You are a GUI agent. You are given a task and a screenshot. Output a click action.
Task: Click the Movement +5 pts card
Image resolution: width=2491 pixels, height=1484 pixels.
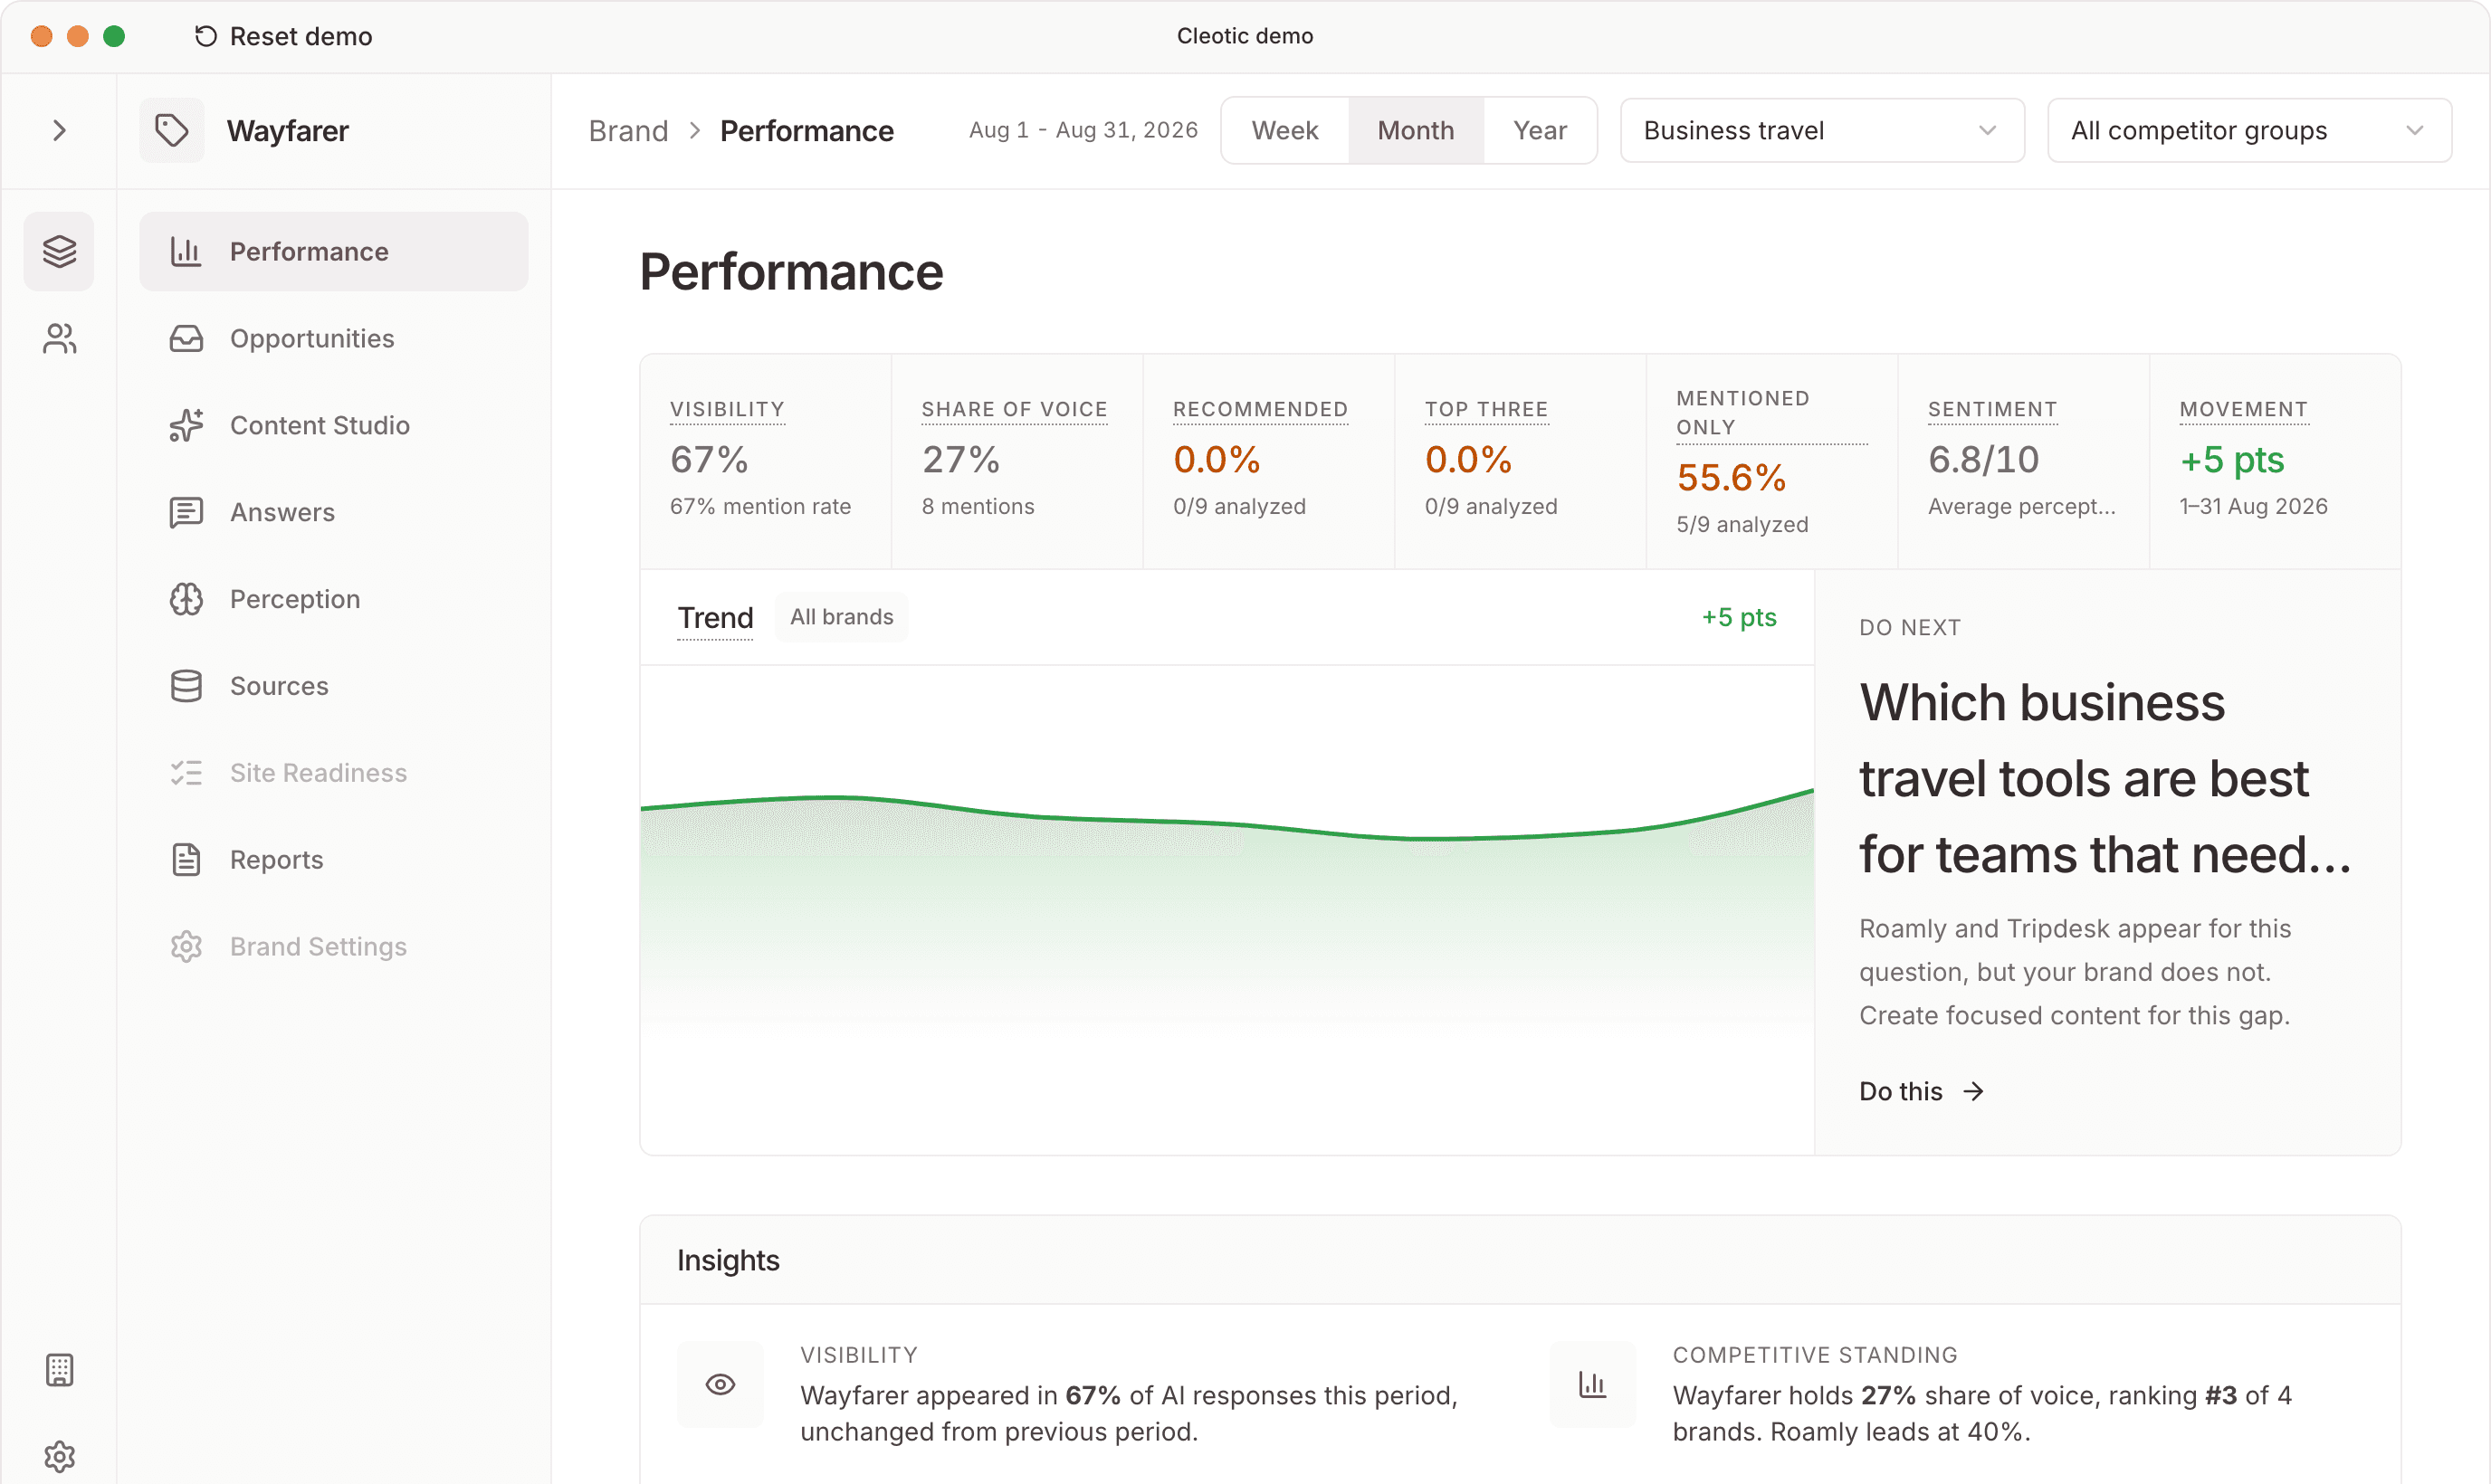coord(2275,461)
